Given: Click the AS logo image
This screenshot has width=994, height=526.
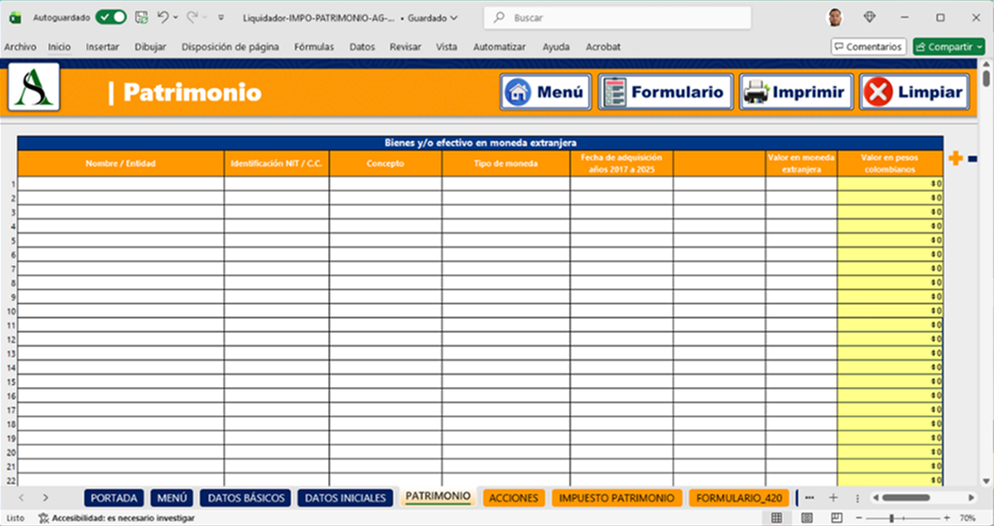Looking at the screenshot, I should (x=34, y=87).
